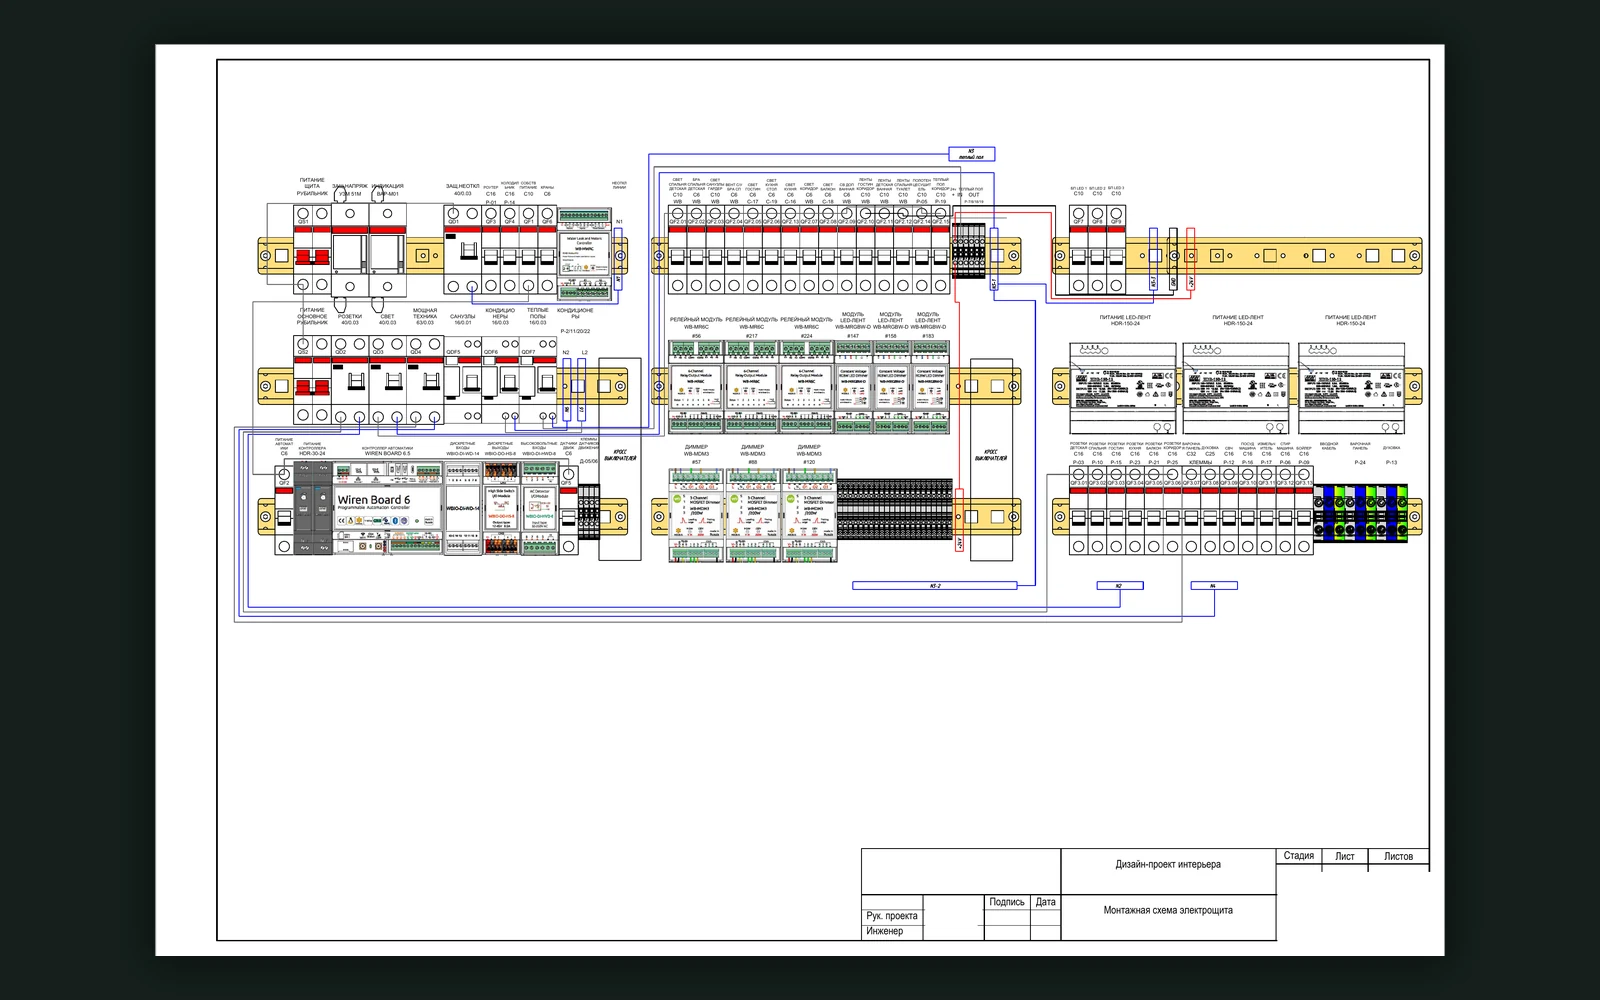Click the "N1" terminal label

(619, 222)
